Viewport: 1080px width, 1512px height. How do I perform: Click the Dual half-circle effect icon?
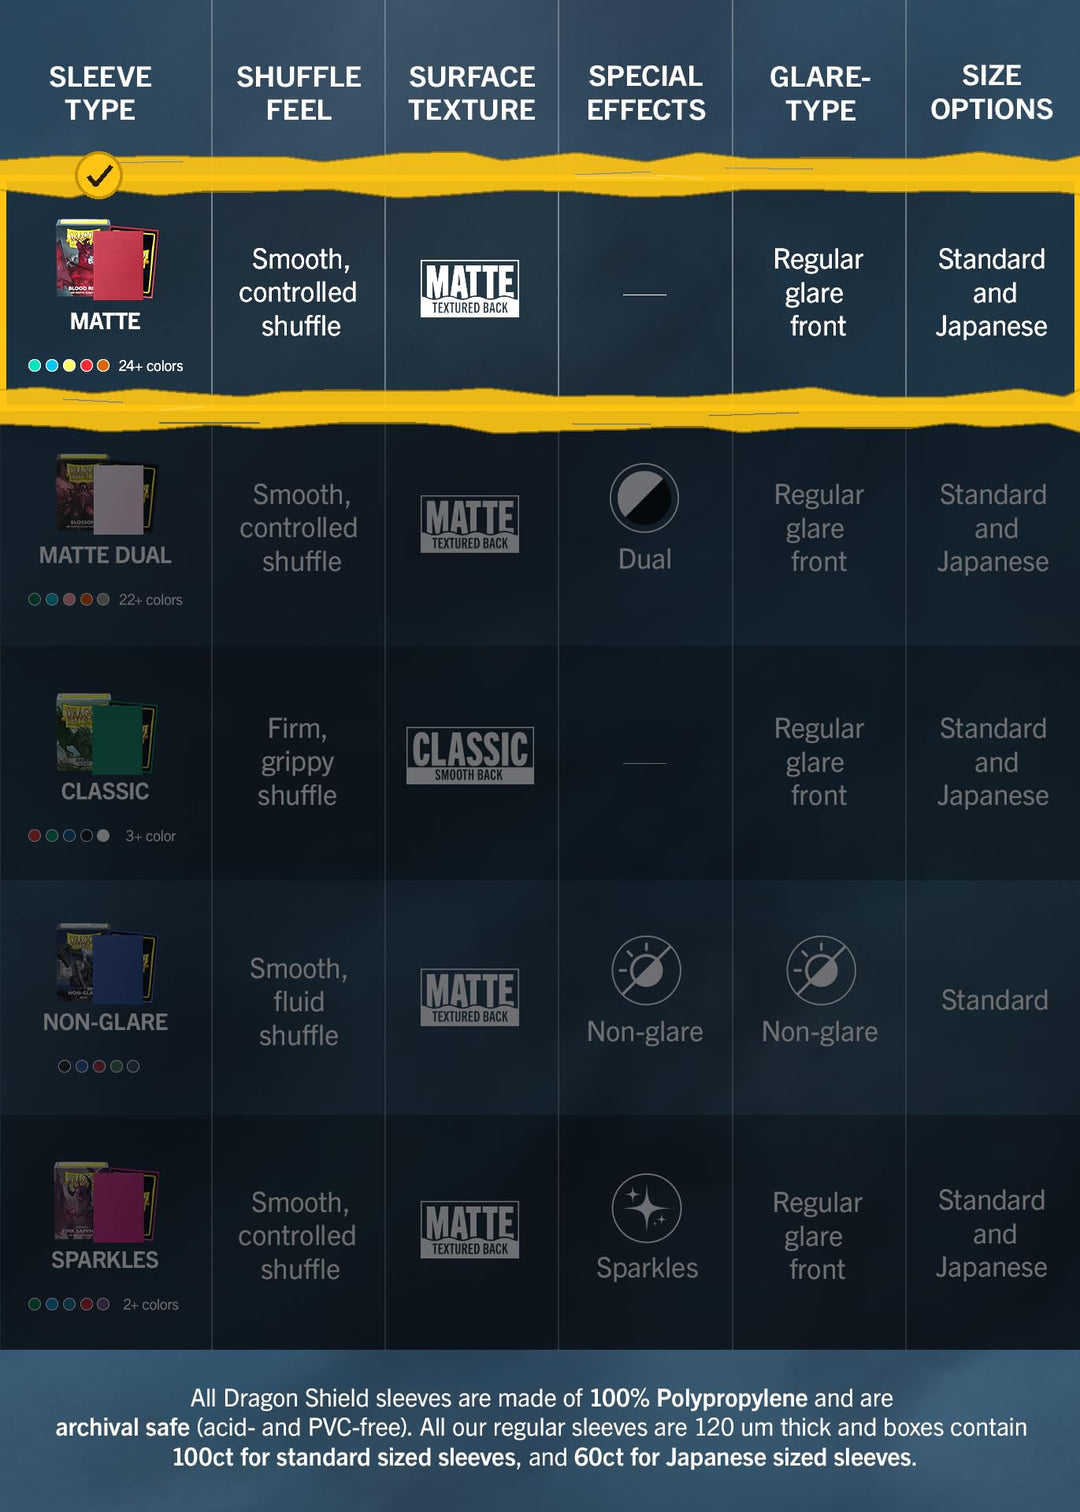645,497
